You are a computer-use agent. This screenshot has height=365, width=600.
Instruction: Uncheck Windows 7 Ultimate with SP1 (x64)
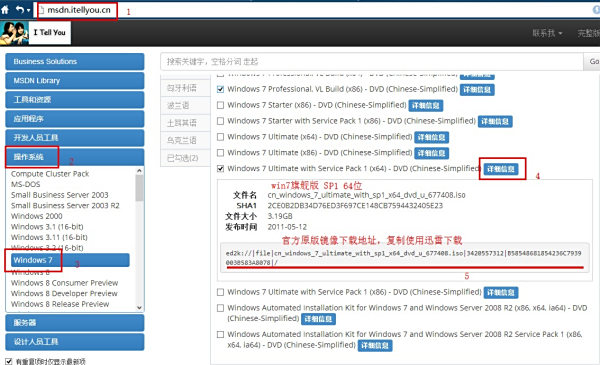[220, 168]
